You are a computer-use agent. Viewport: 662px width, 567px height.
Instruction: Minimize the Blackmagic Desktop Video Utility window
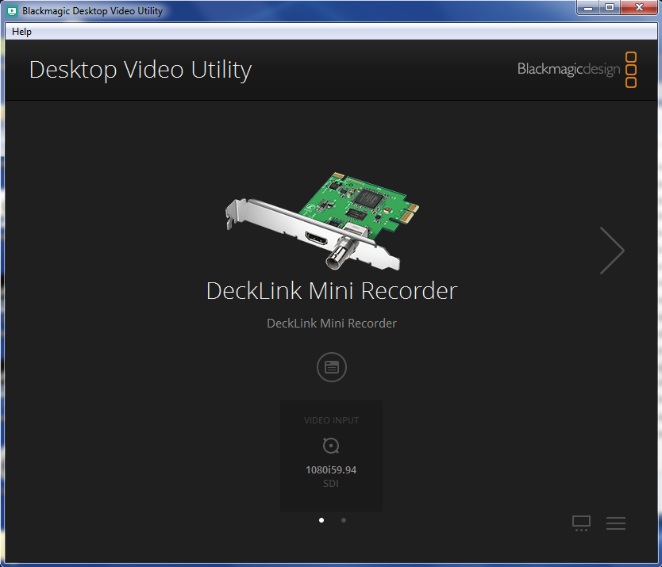[587, 8]
